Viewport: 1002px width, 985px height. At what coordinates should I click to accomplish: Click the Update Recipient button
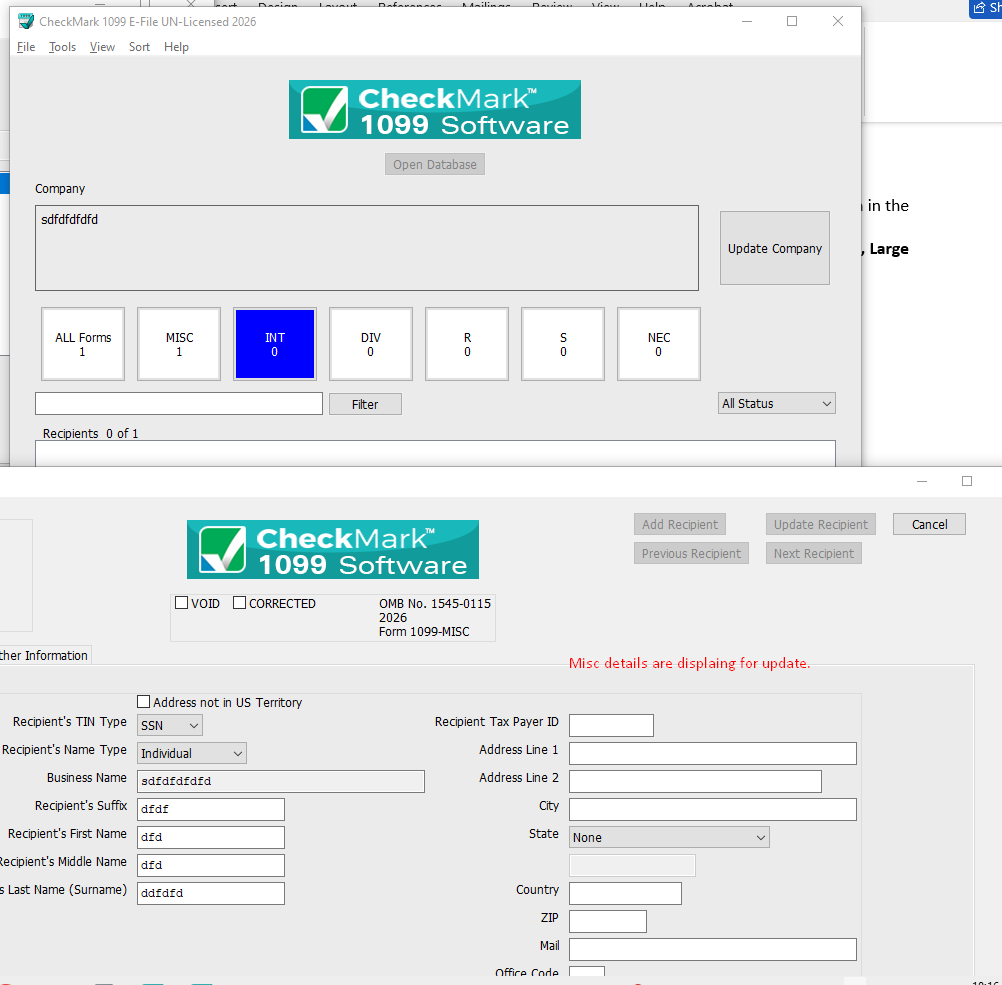click(821, 524)
